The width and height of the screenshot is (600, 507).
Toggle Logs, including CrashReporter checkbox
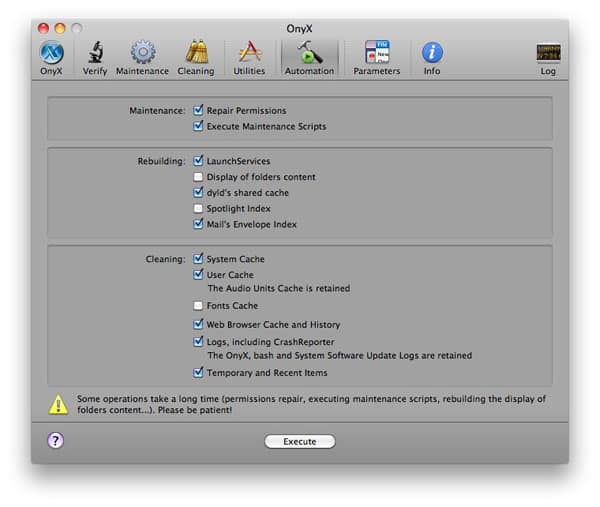coord(198,342)
